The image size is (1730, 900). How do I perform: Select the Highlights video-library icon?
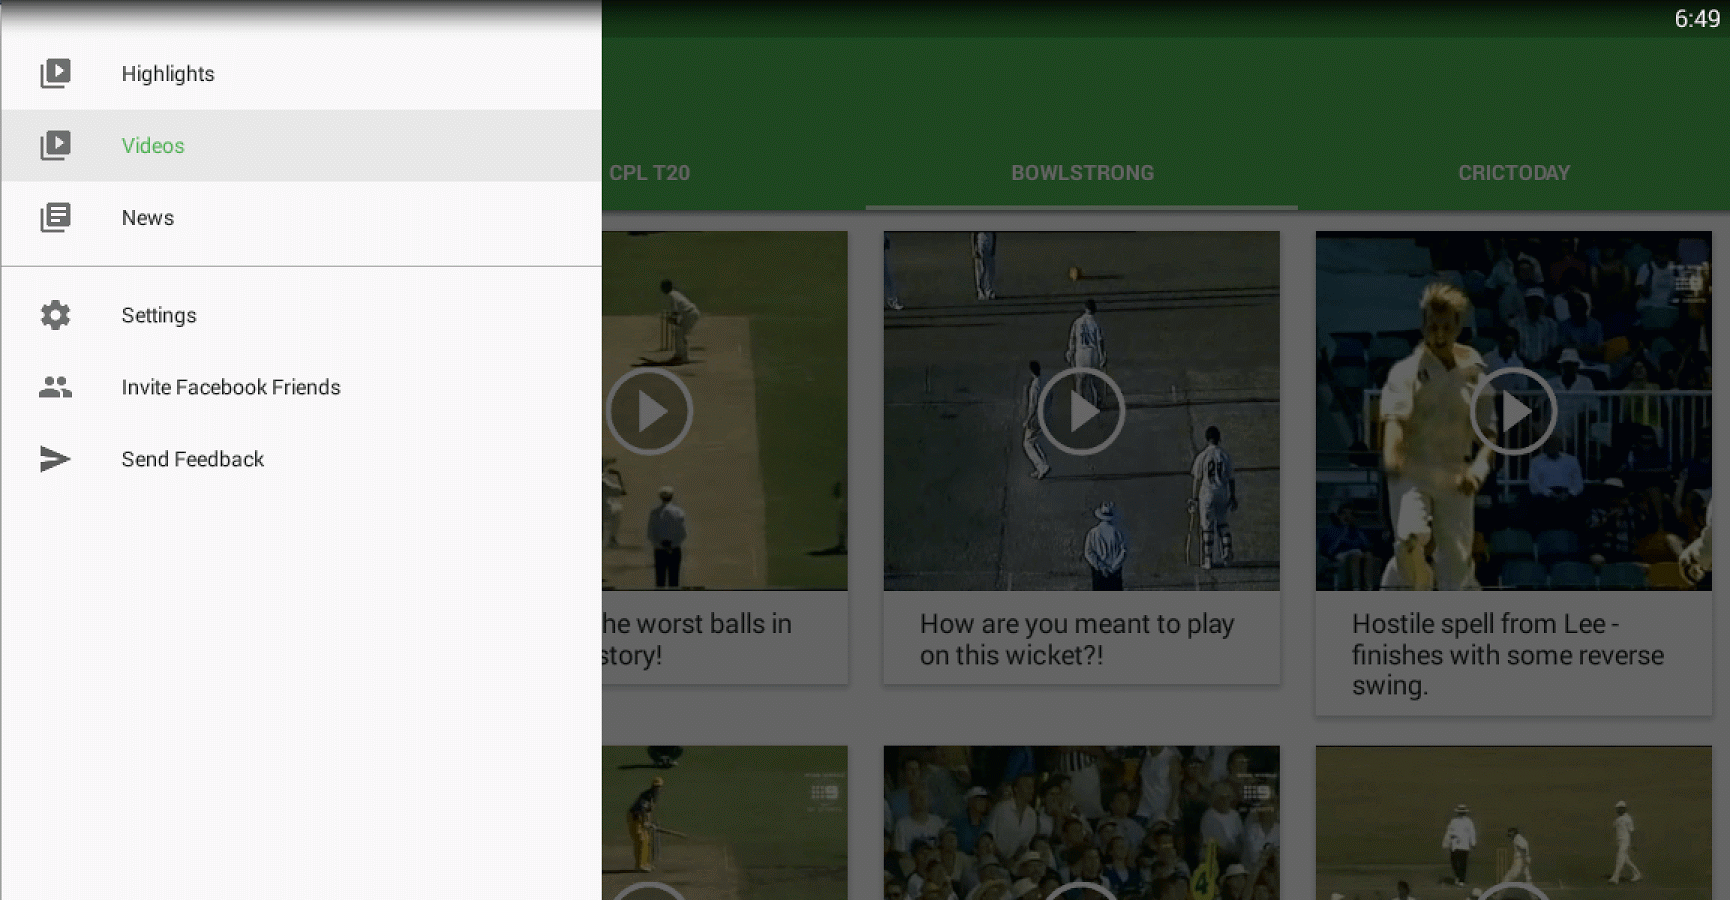click(x=56, y=72)
